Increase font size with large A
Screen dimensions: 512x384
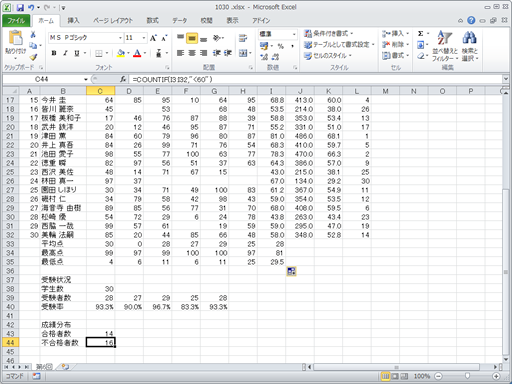[x=153, y=38]
